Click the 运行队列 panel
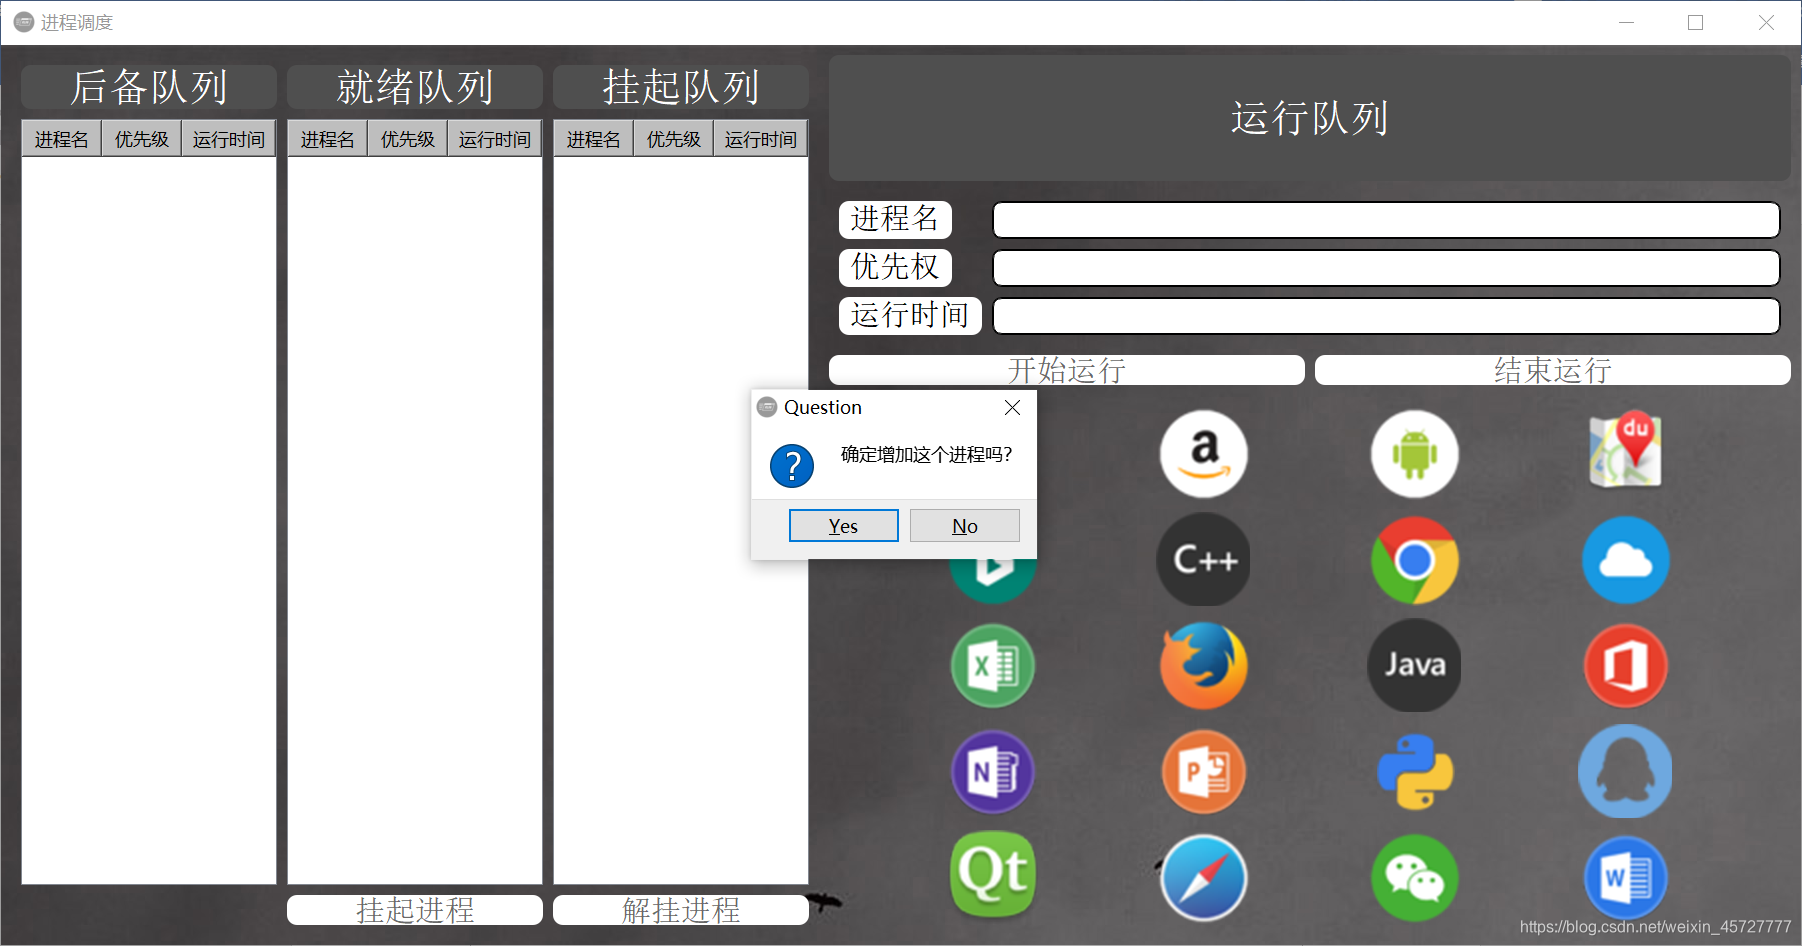The width and height of the screenshot is (1802, 946). pyautogui.click(x=1310, y=118)
